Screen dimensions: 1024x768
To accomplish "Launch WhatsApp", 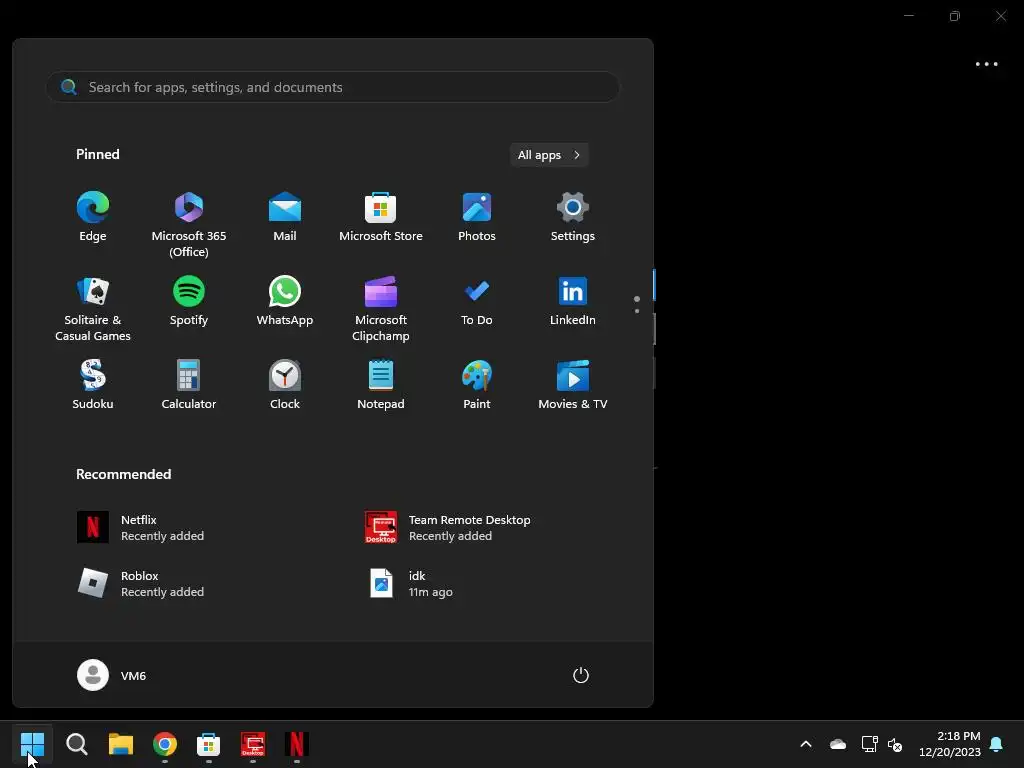I will click(x=285, y=301).
